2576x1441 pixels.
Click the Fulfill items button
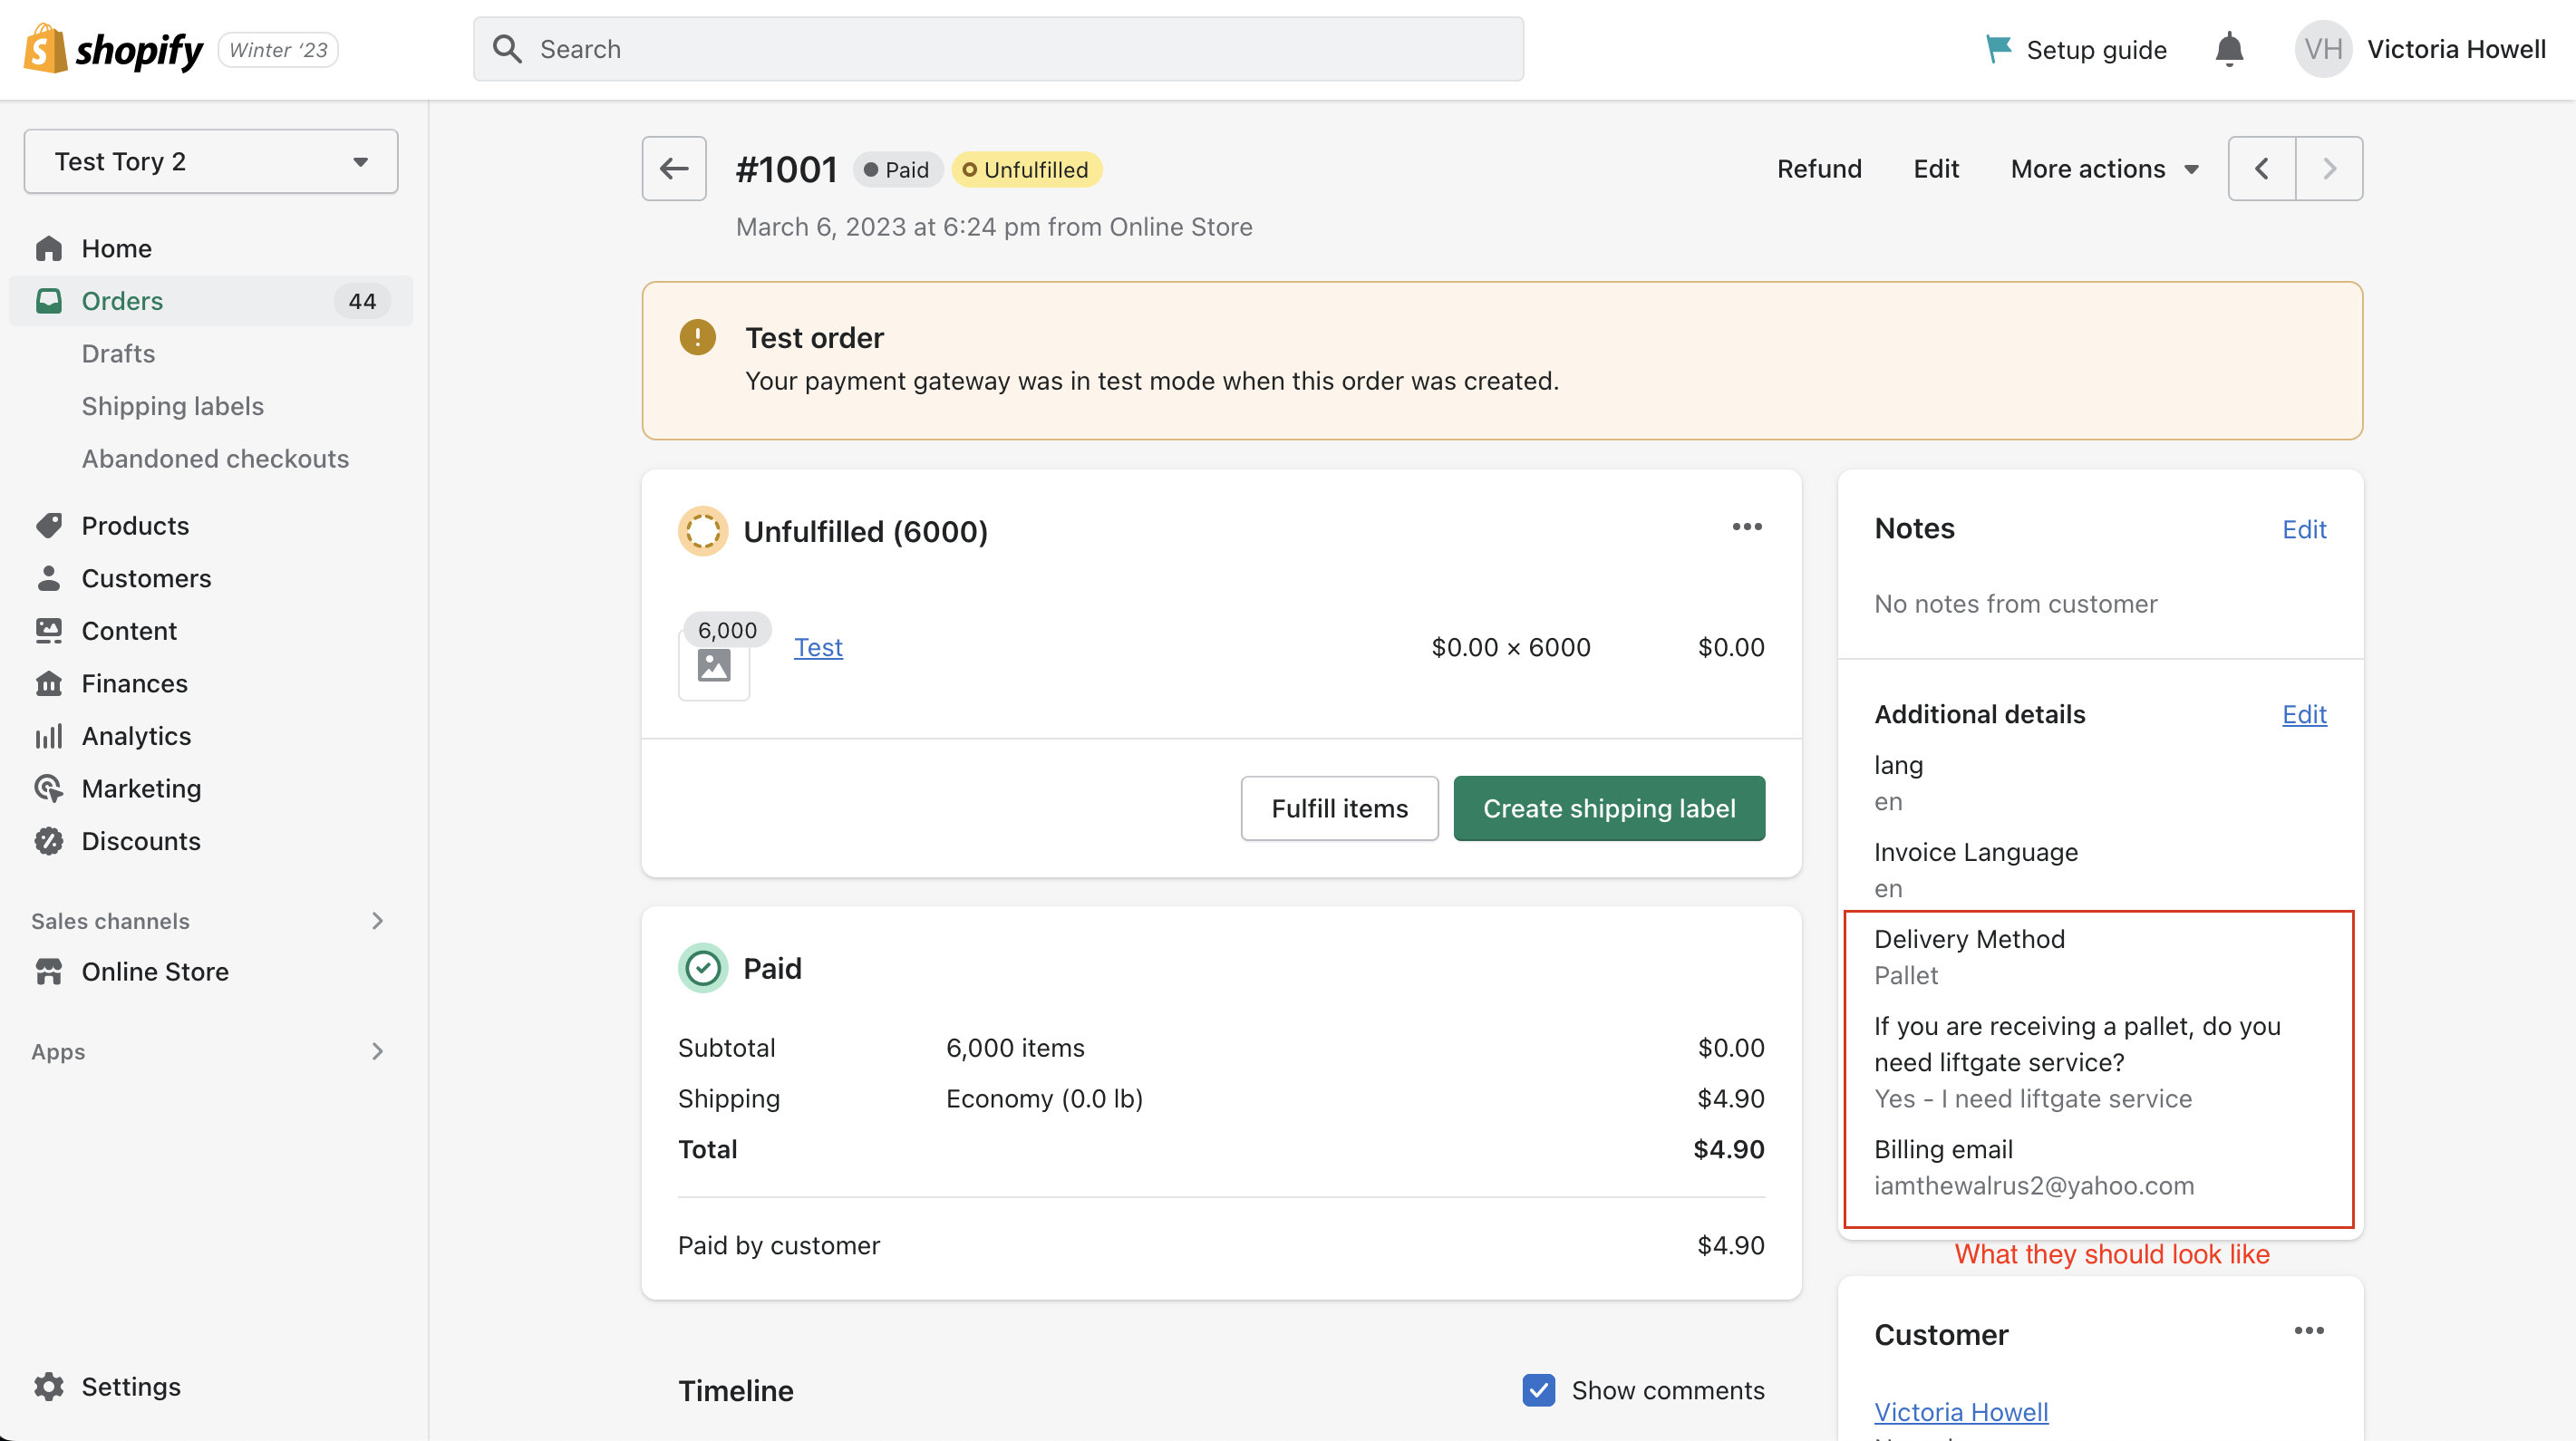point(1338,808)
